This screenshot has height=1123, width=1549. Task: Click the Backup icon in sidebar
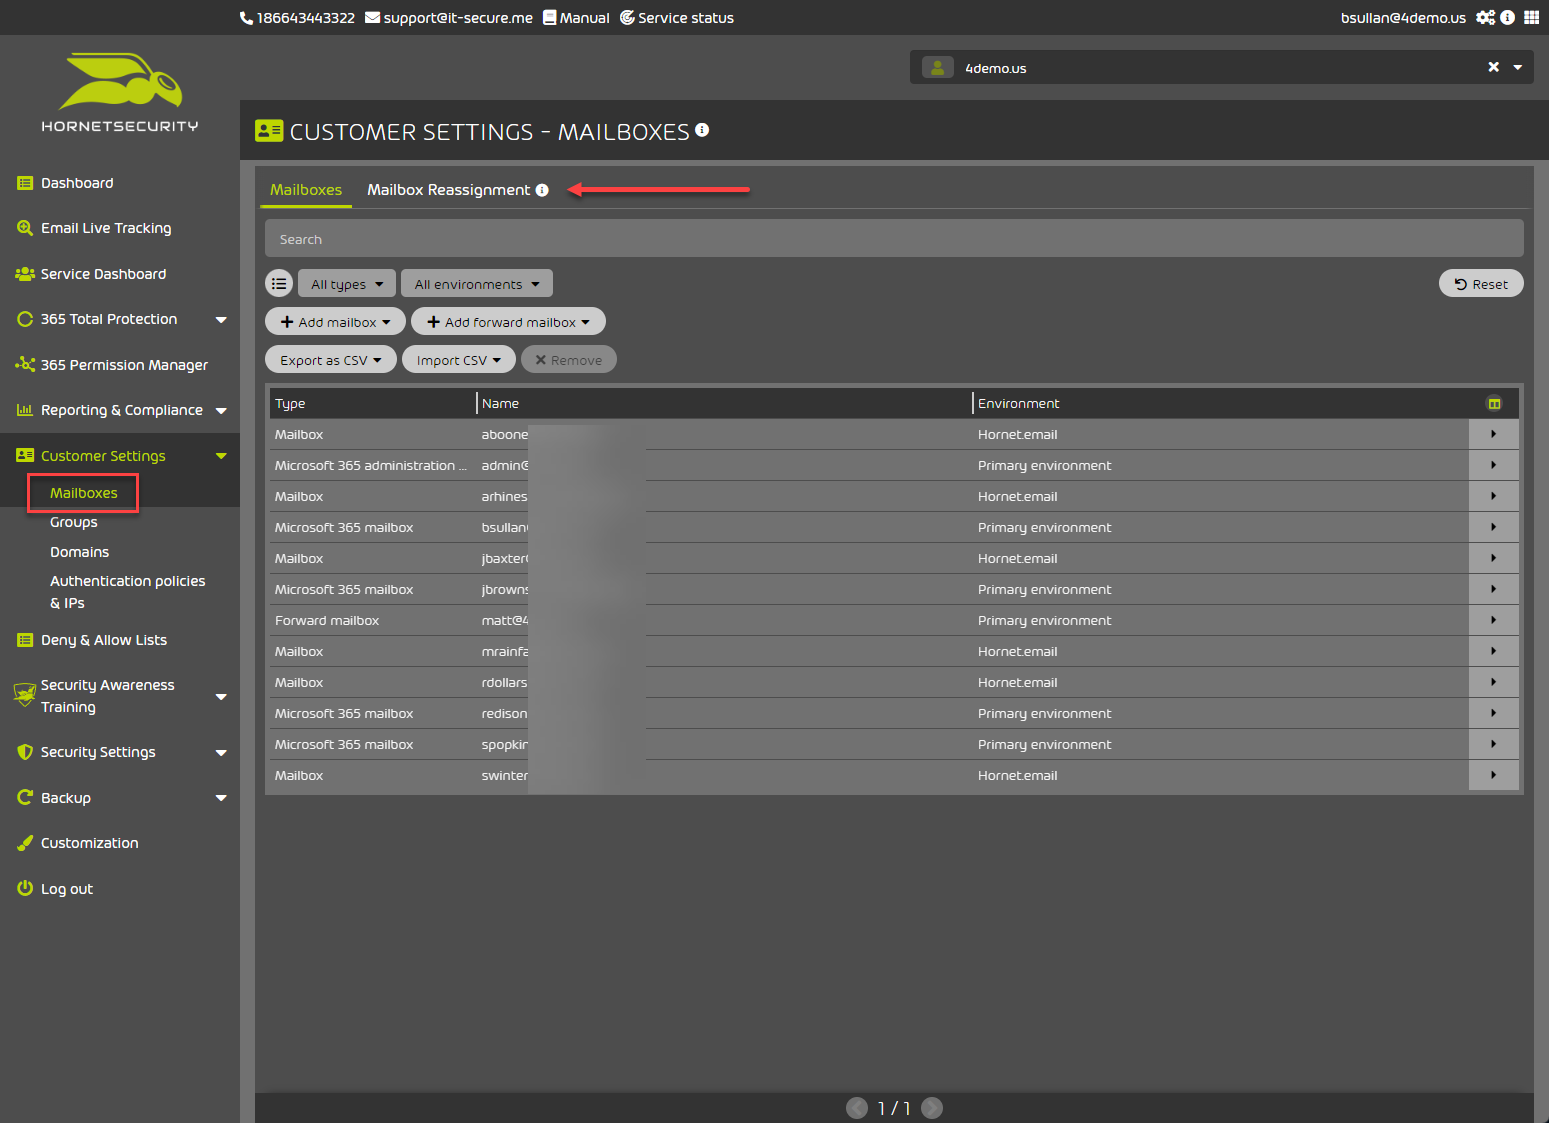[x=25, y=797]
